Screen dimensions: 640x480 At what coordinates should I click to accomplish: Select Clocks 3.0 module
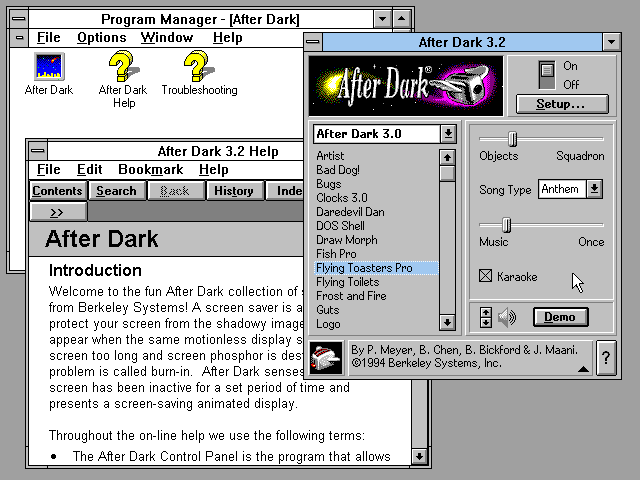tap(376, 198)
